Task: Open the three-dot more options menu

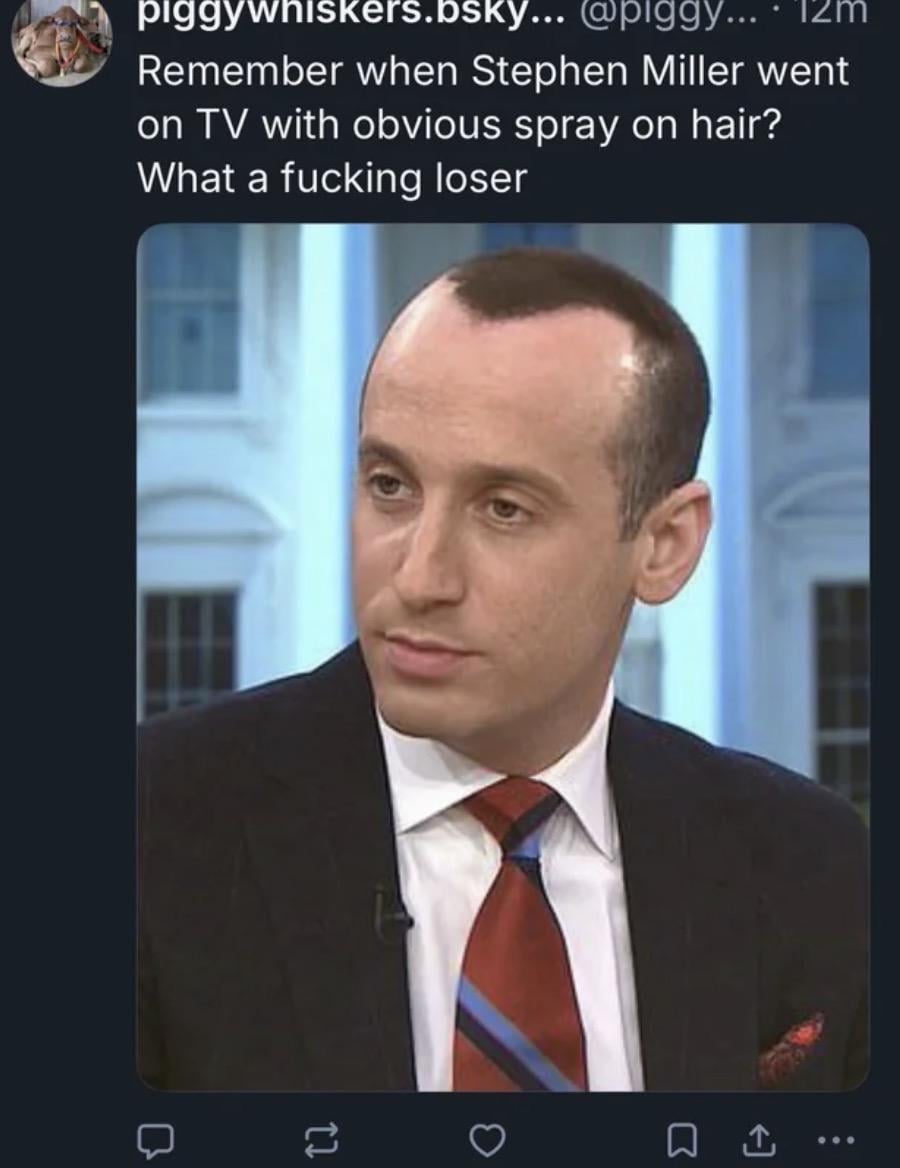Action: pos(833,1139)
